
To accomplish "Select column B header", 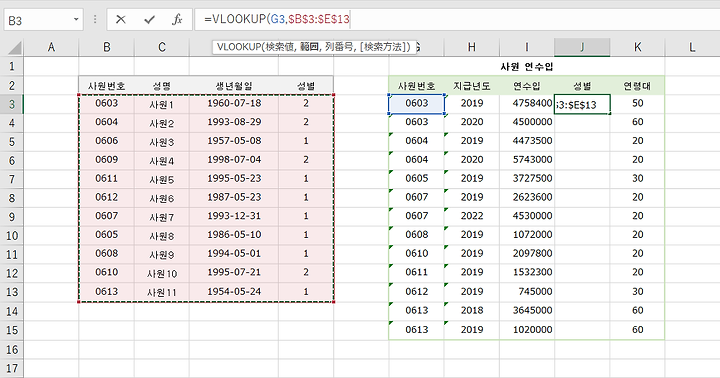I will [107, 47].
